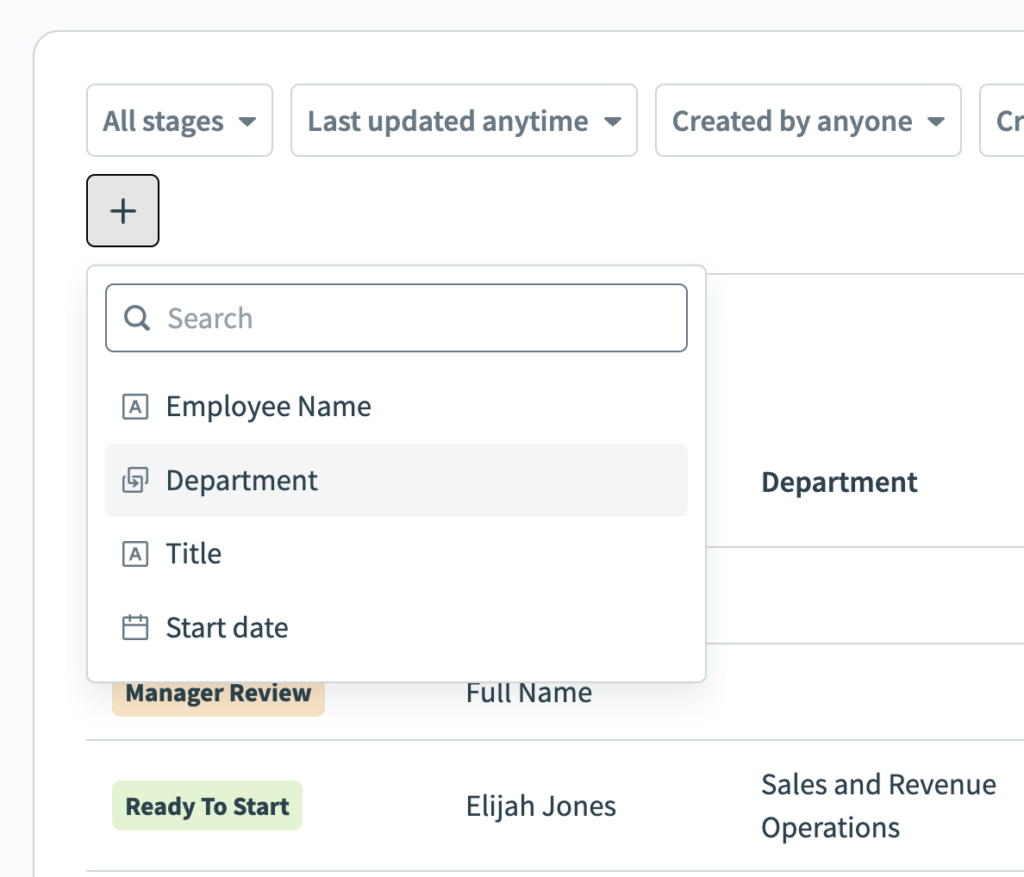Click the text-type icon beside Title
Image resolution: width=1024 pixels, height=877 pixels.
[x=135, y=554]
